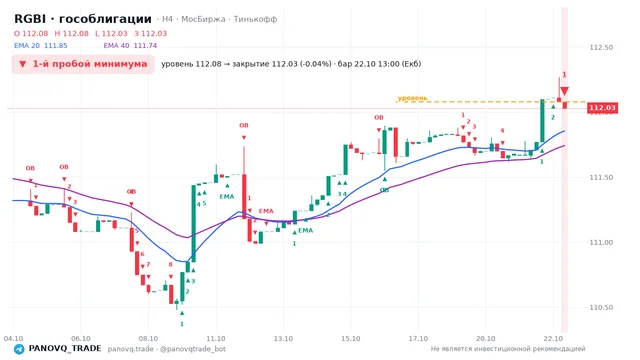Click the red 'OB' label near 16.10

pos(379,118)
